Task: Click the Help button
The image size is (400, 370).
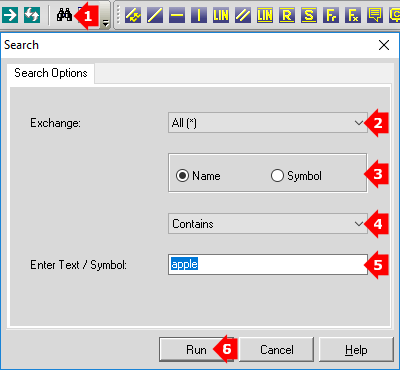Action: click(356, 350)
